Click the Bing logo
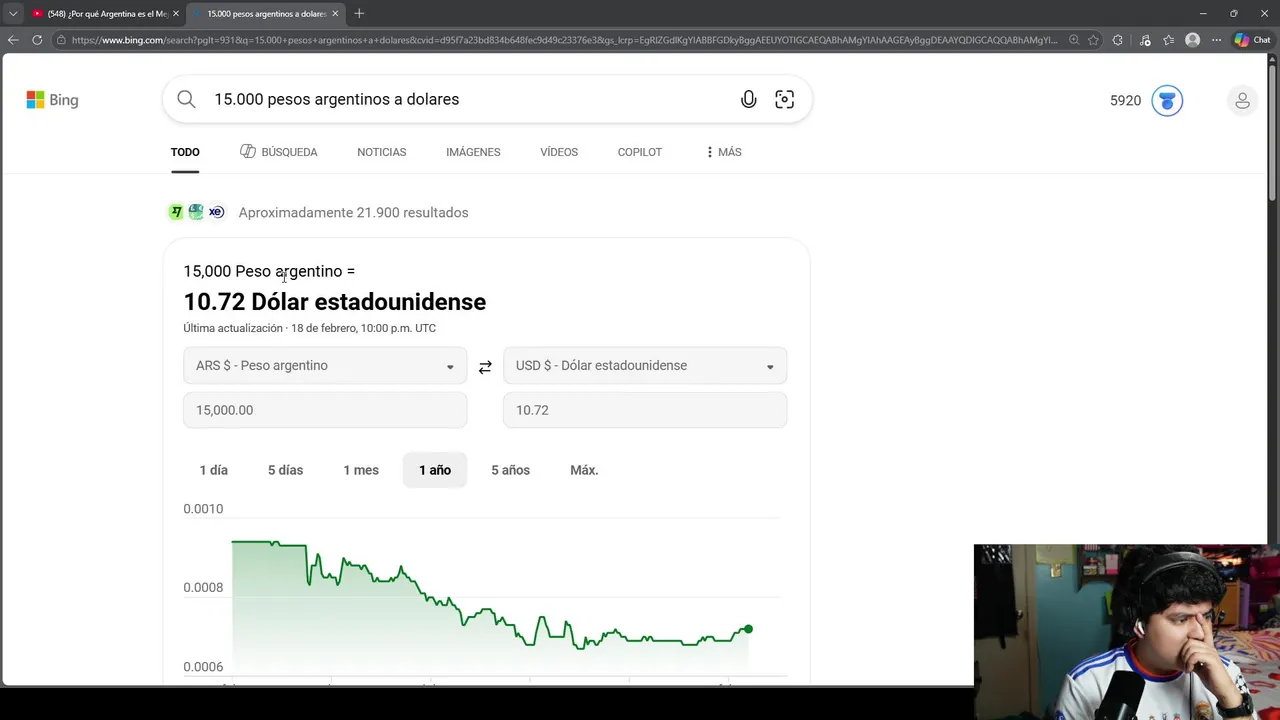1280x720 pixels. pos(52,100)
